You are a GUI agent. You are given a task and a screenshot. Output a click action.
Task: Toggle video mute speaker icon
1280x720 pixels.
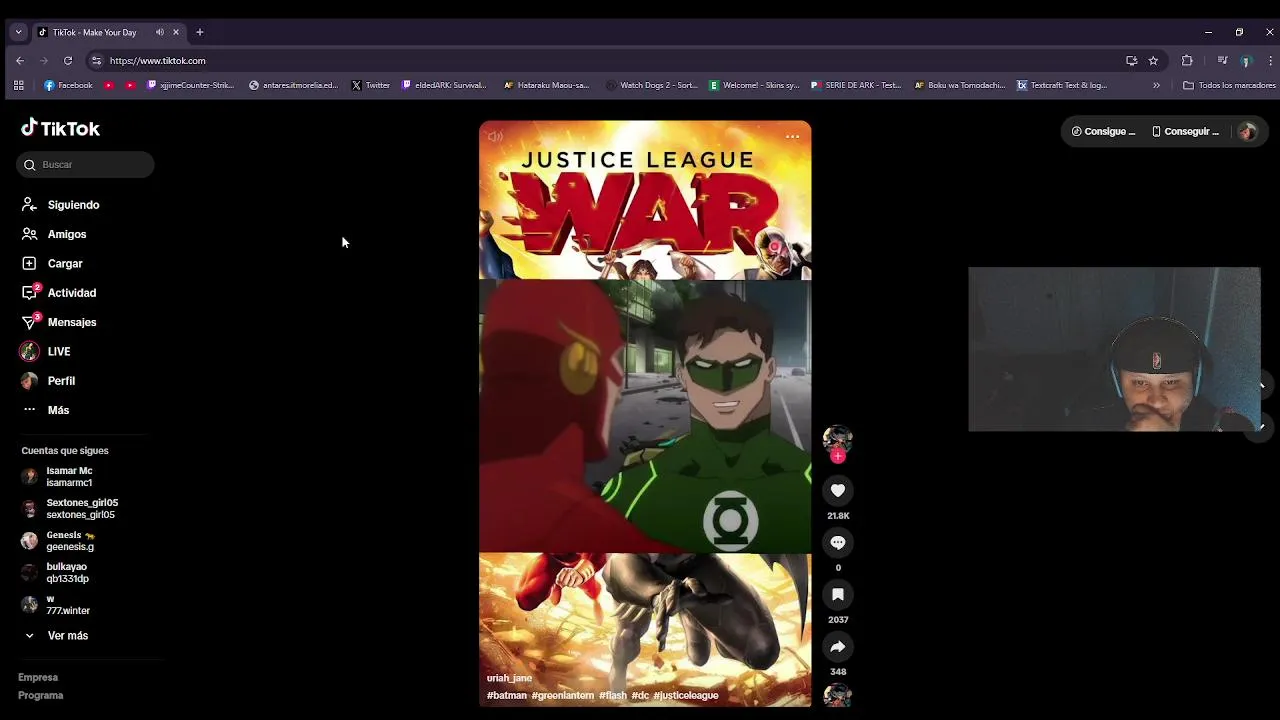[495, 137]
